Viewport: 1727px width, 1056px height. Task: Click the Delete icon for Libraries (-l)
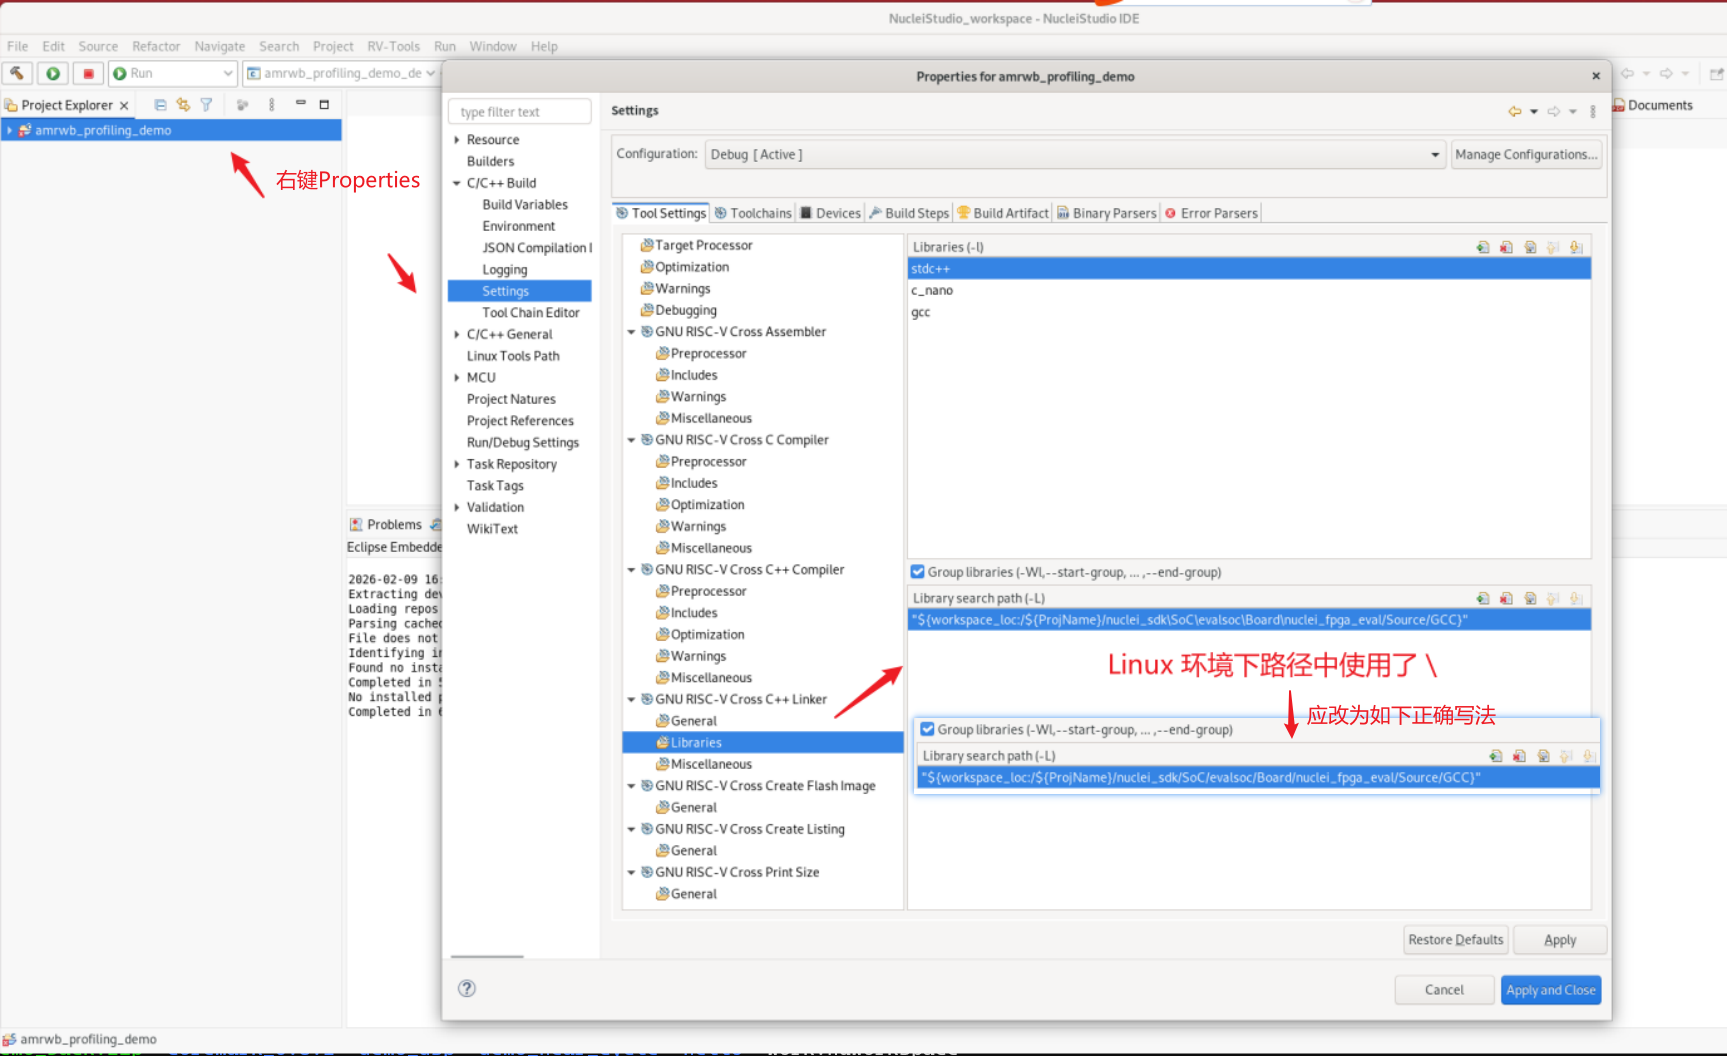(x=1506, y=247)
